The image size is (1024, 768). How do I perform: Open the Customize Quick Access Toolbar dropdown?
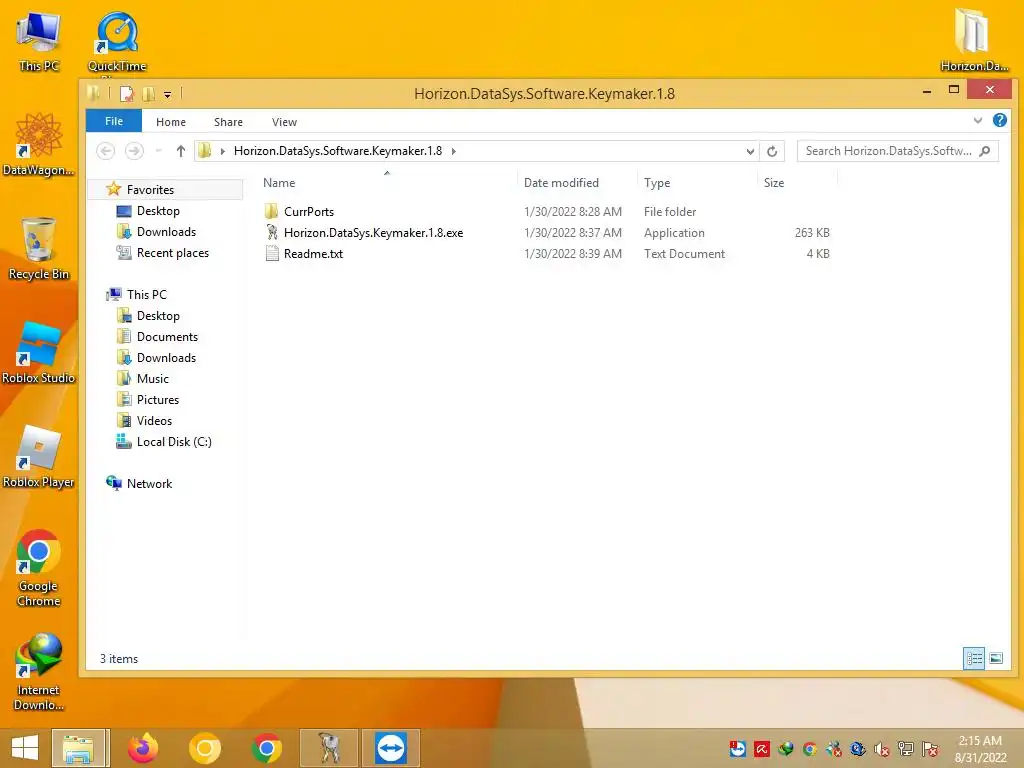tap(167, 95)
